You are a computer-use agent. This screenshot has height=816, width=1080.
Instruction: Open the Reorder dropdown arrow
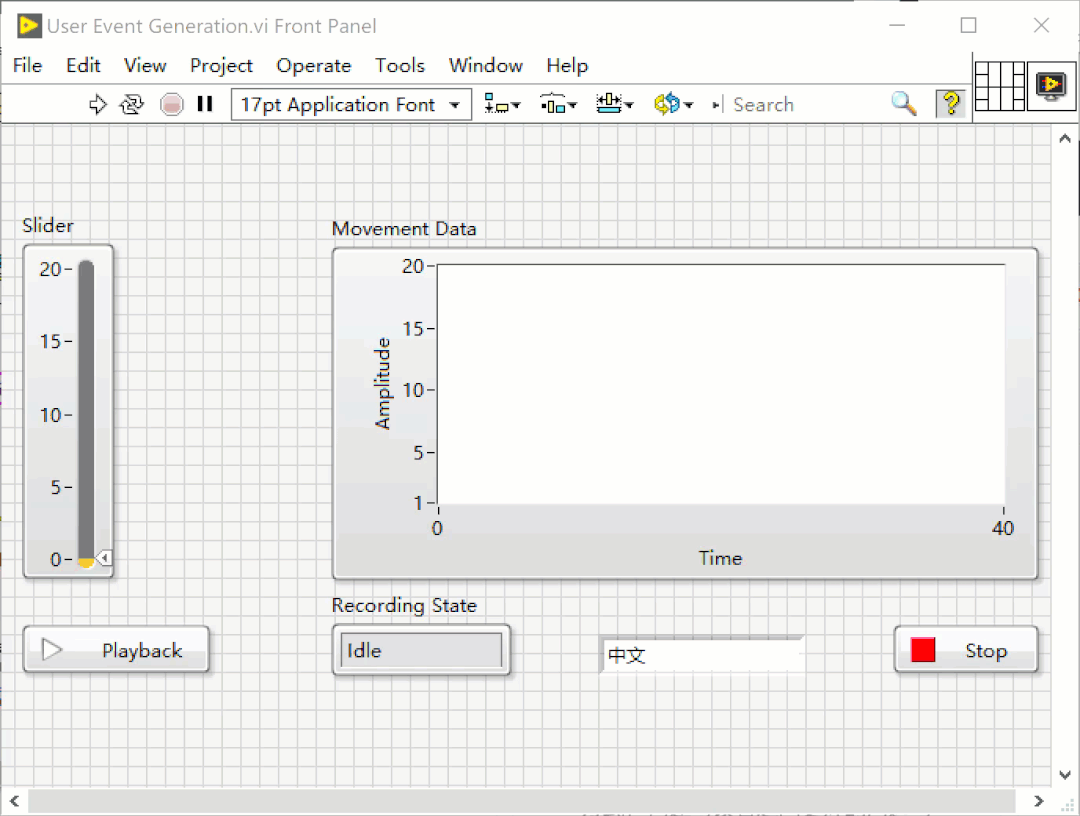688,103
